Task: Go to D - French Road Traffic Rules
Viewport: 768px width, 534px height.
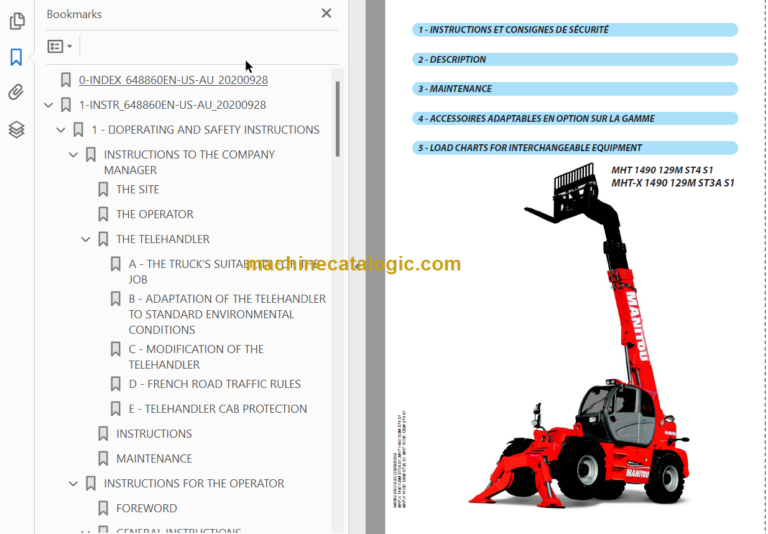Action: pyautogui.click(x=215, y=384)
